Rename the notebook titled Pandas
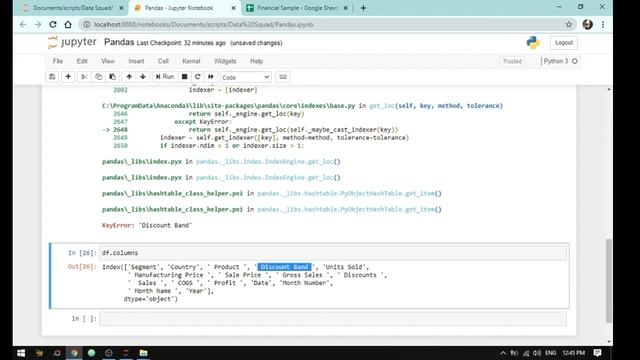Image resolution: width=640 pixels, height=360 pixels. point(119,42)
